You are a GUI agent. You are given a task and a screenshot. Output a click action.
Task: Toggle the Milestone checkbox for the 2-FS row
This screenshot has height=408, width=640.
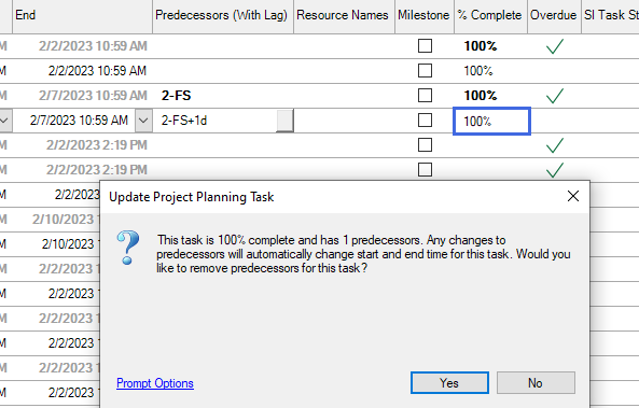pos(424,95)
